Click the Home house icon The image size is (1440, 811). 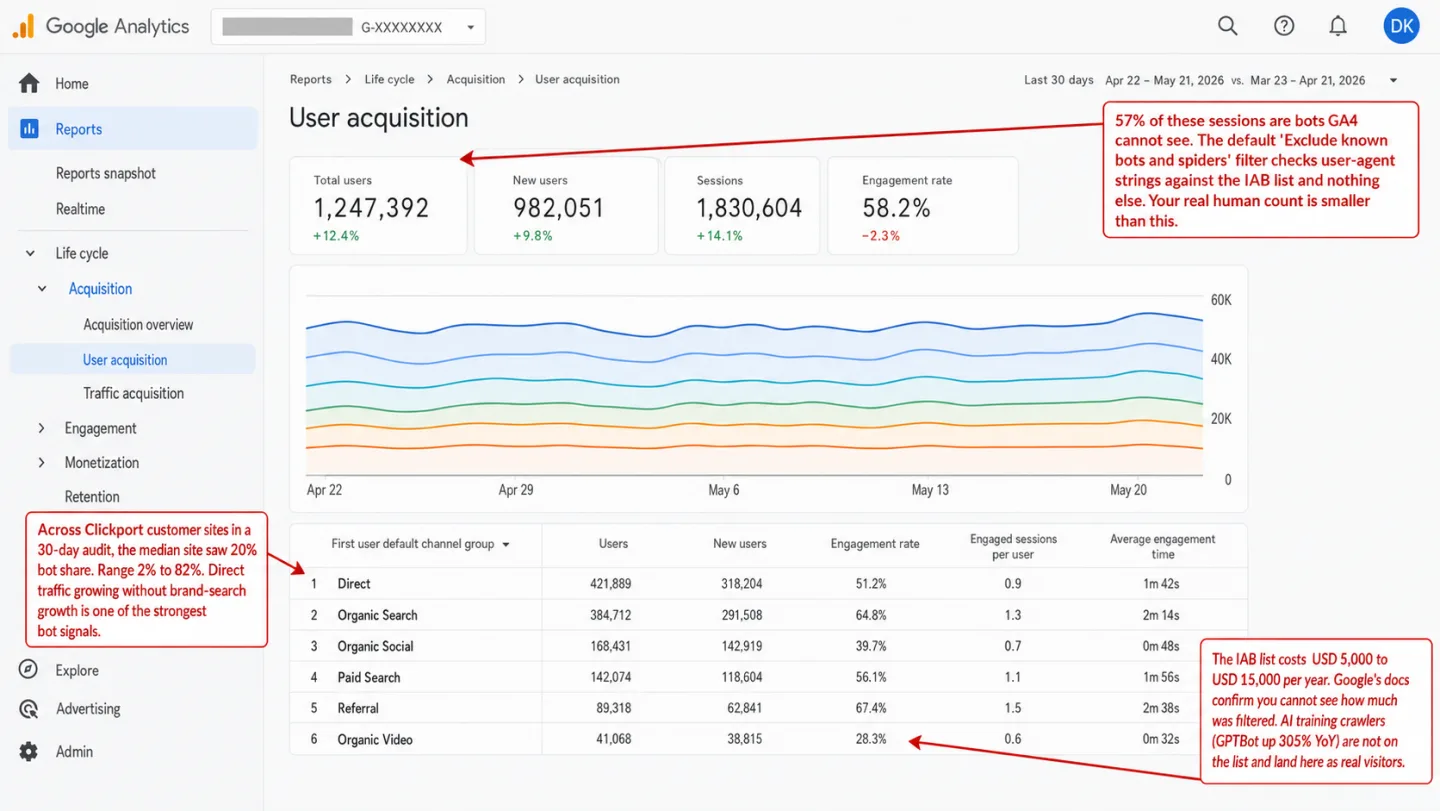coord(29,83)
